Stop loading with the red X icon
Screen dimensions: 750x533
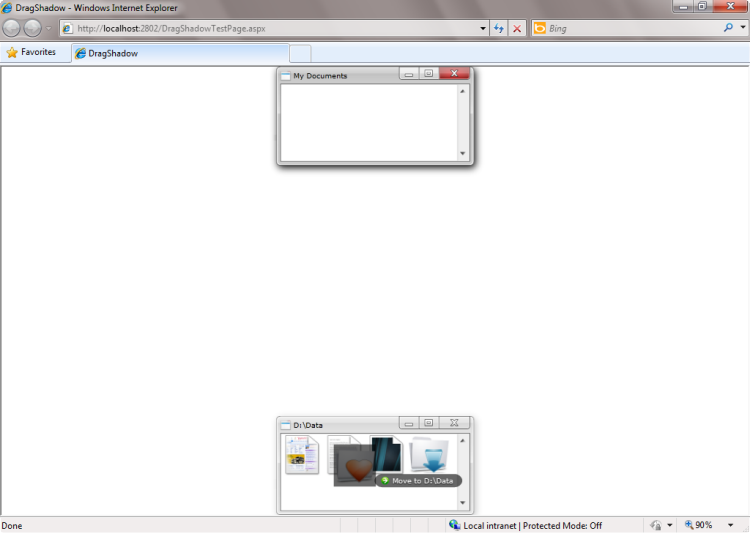click(x=517, y=29)
